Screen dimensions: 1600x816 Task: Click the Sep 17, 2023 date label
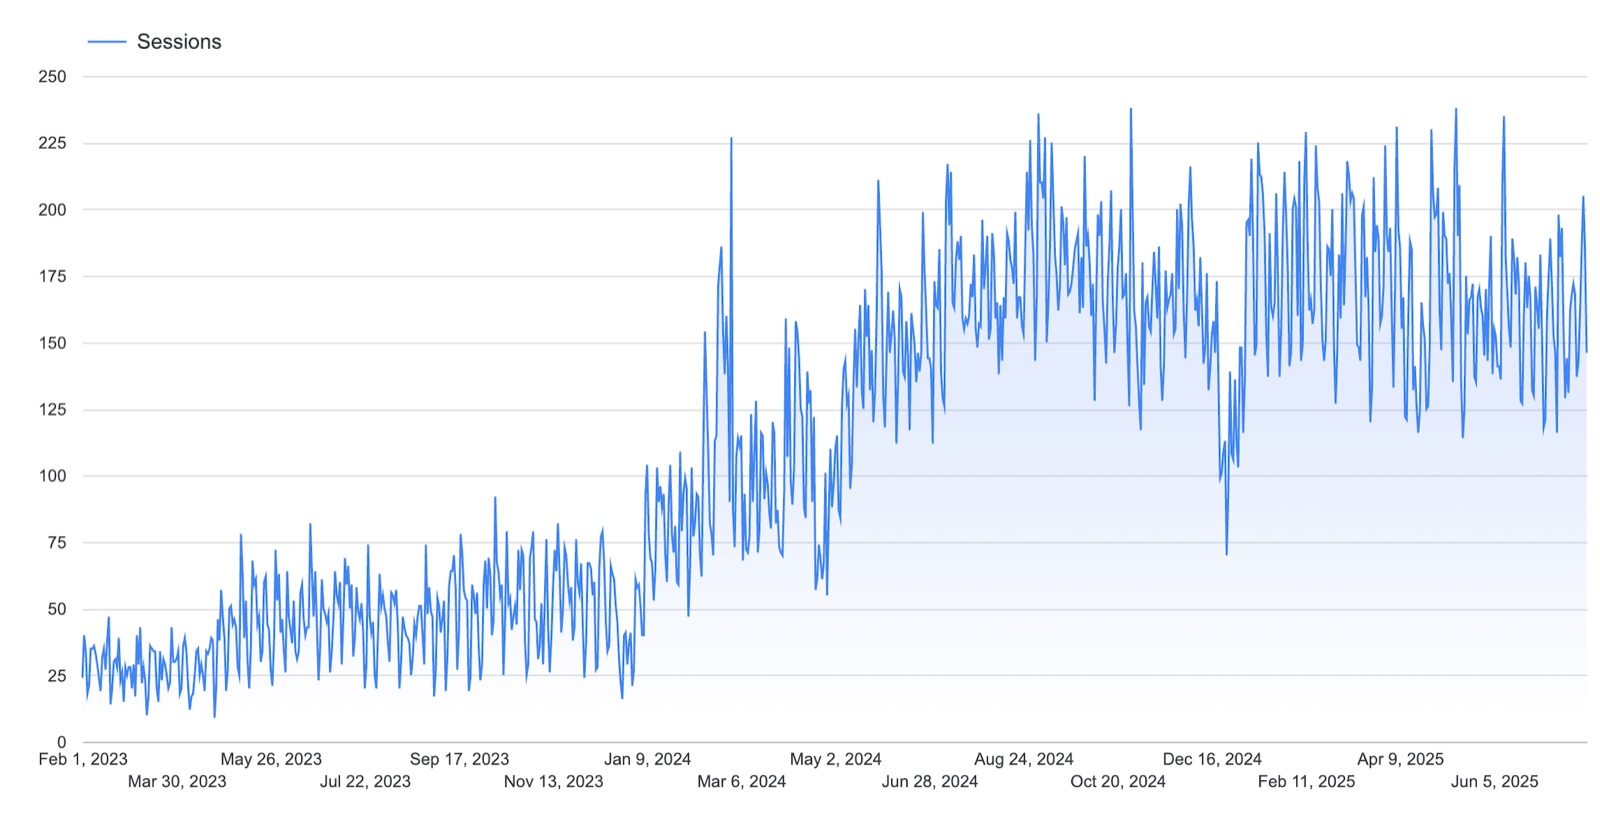pos(459,759)
